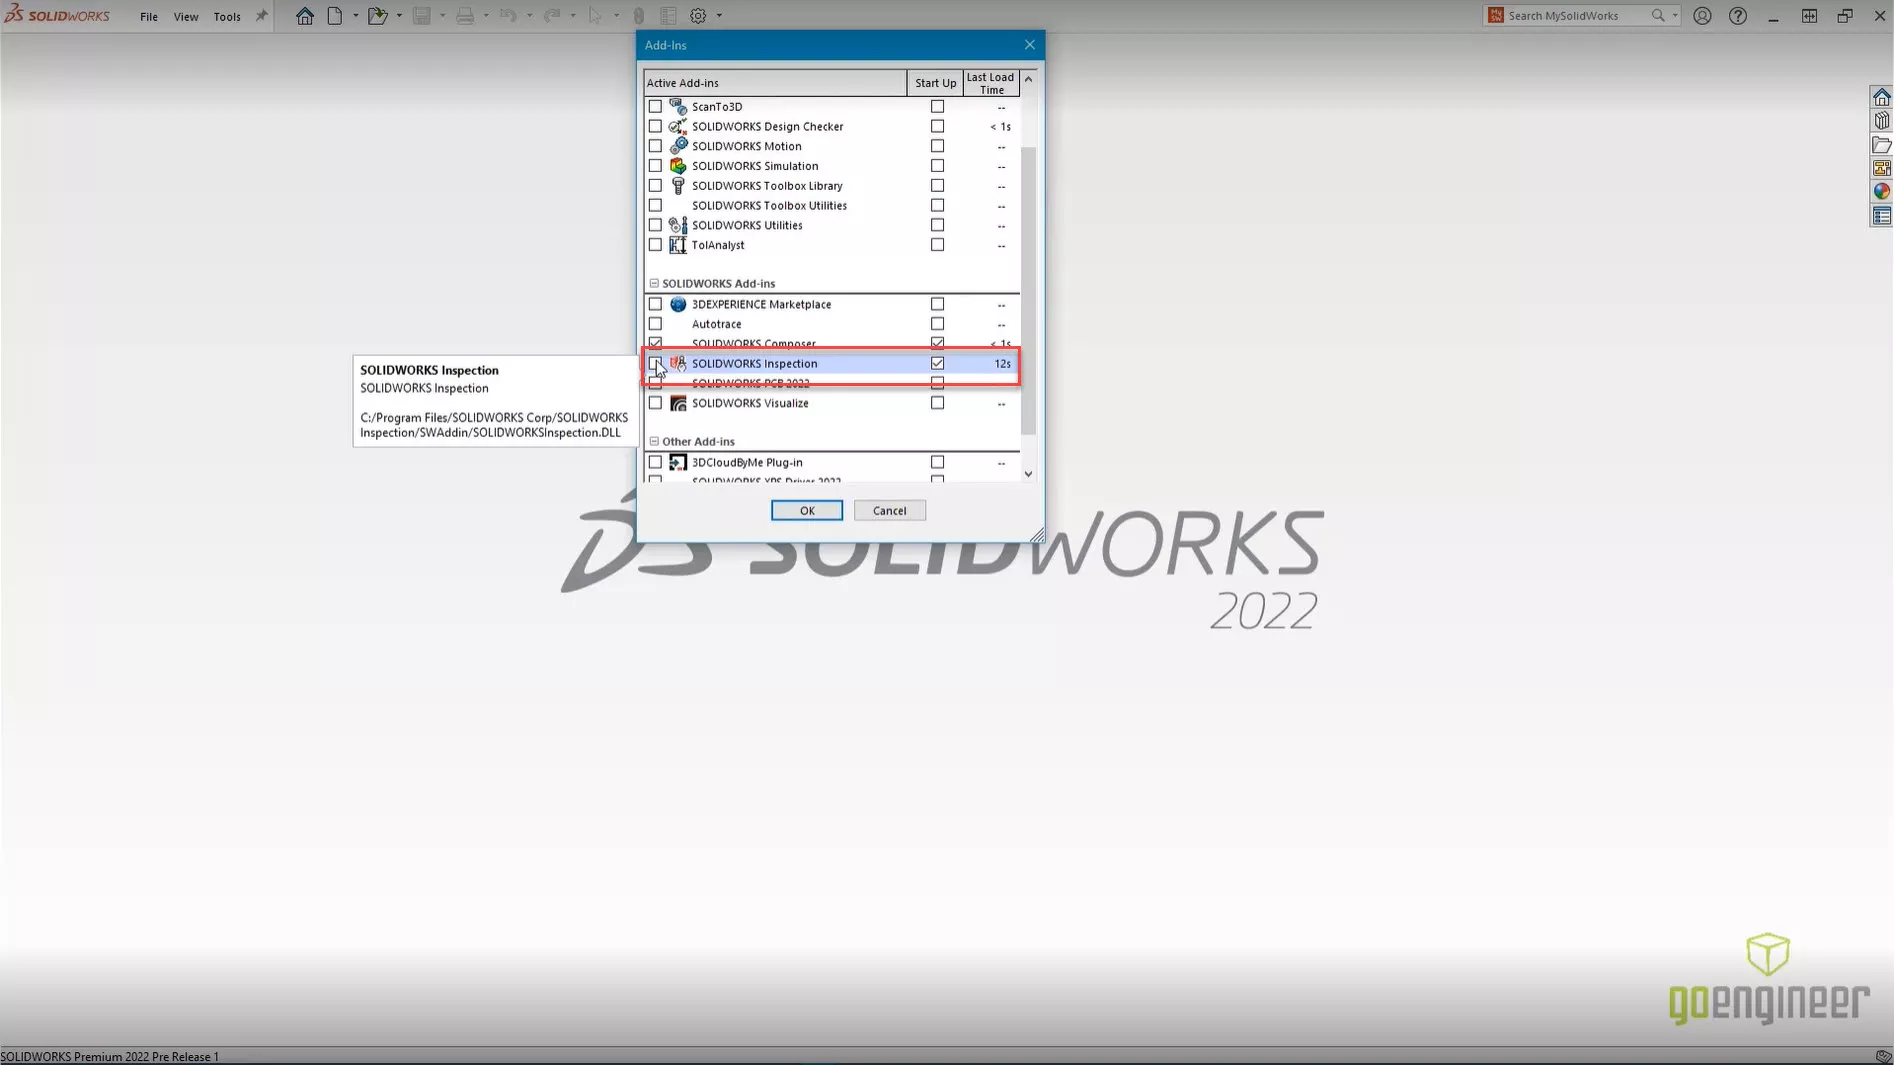Open the search type dropdown arrow
Screen dimensions: 1894x1065
(1675, 15)
